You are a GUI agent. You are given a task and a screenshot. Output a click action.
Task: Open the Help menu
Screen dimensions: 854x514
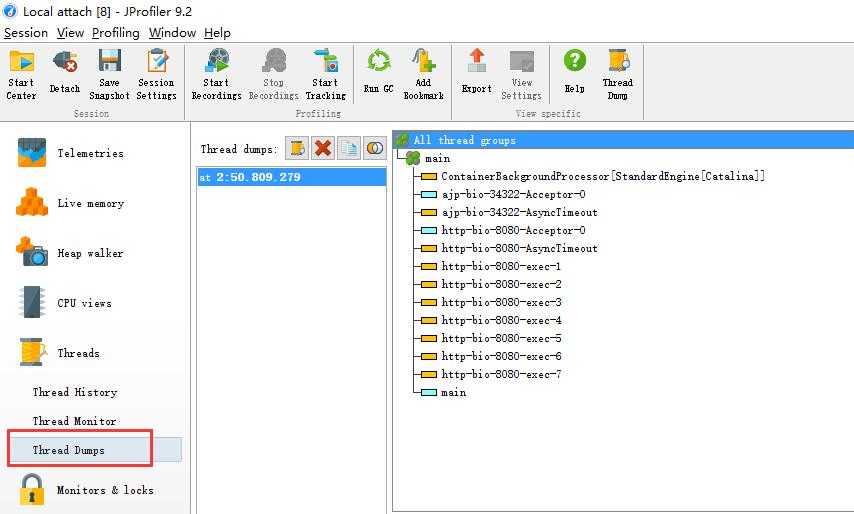tap(217, 33)
